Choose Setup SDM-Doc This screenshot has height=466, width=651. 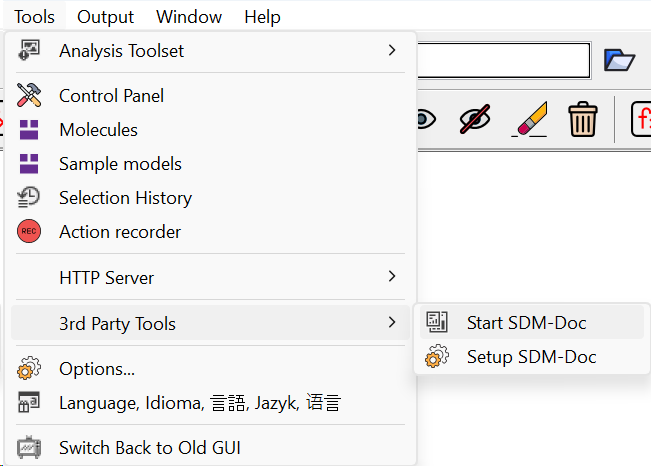click(532, 357)
